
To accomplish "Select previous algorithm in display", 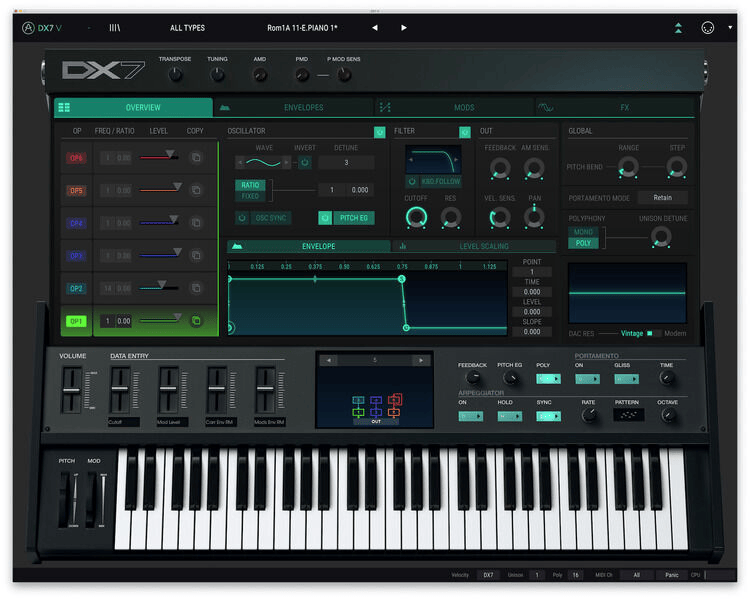I will click(x=328, y=360).
